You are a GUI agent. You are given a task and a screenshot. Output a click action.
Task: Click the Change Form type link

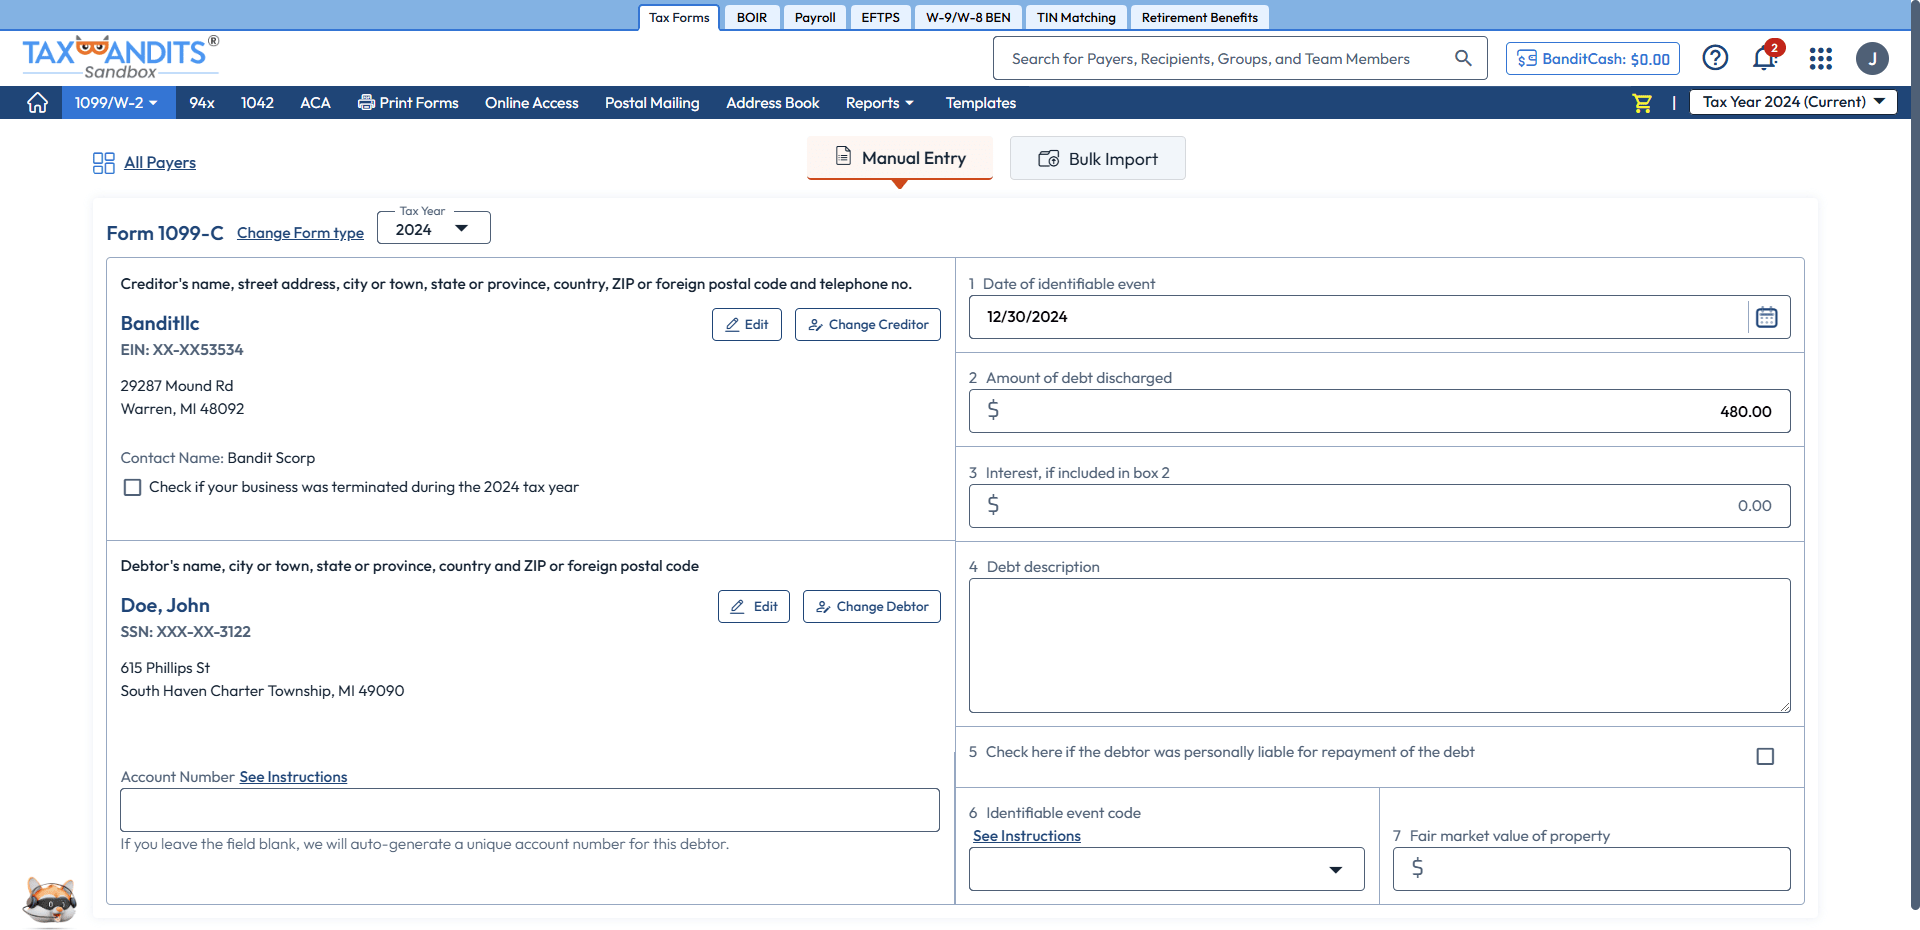[x=300, y=233]
